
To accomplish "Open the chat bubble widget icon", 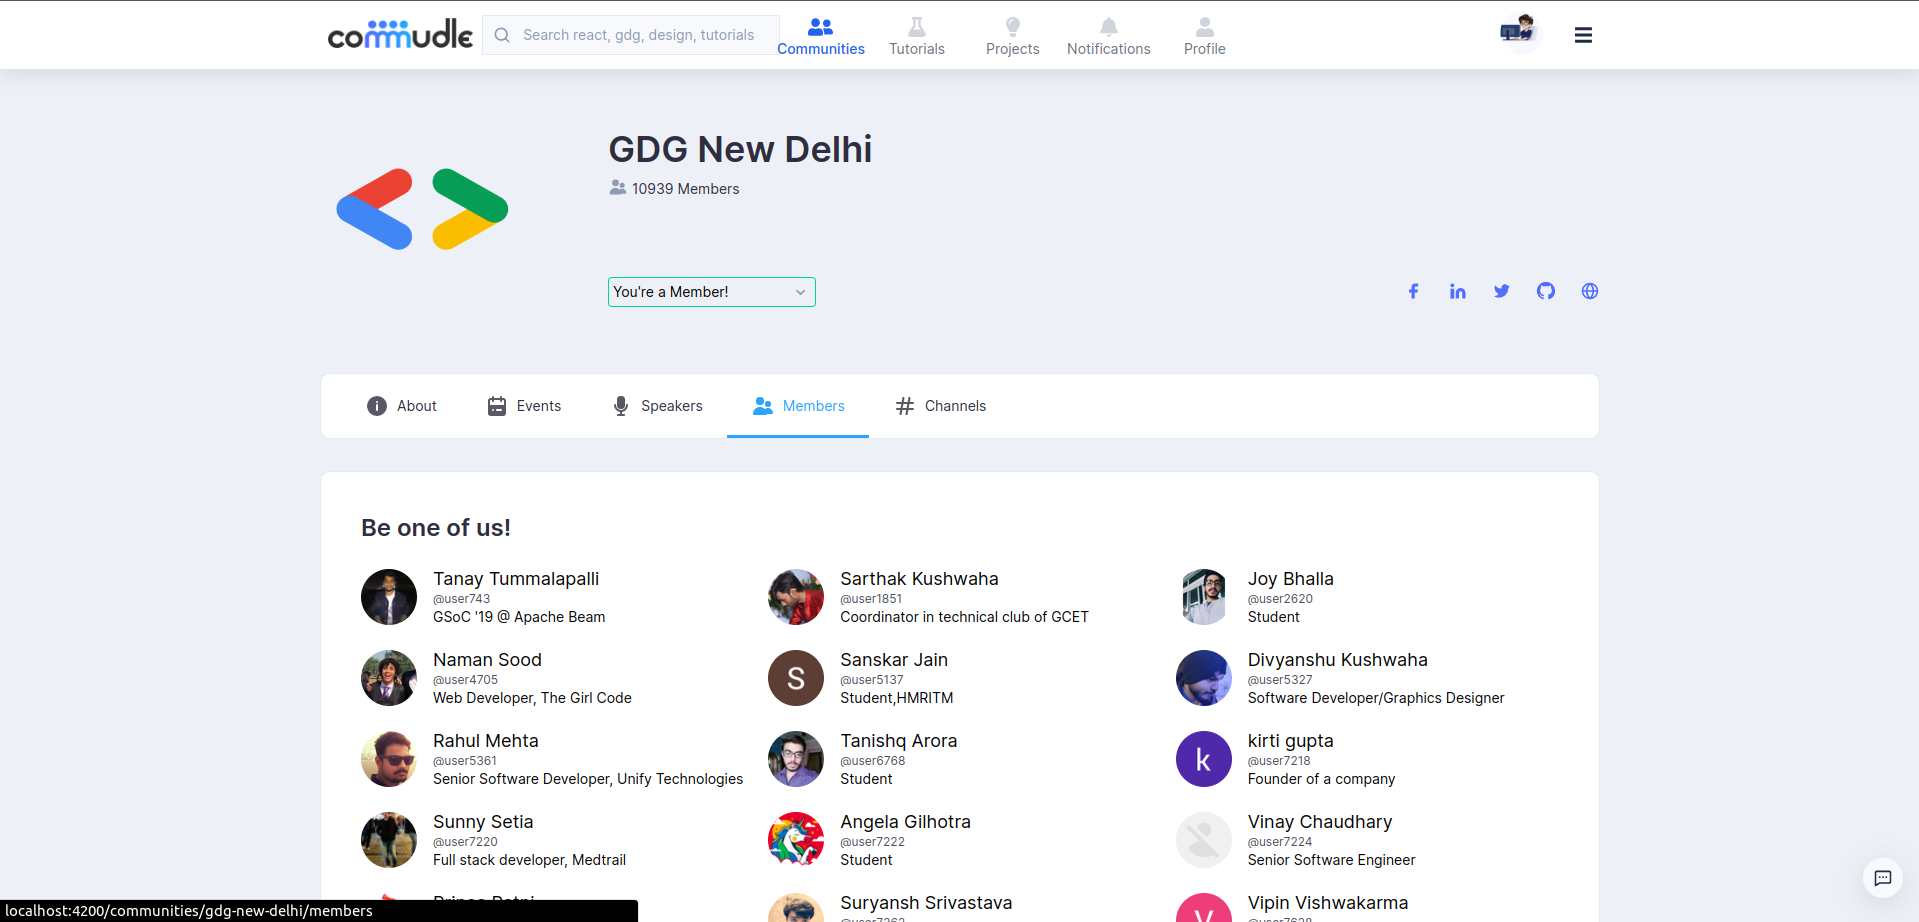I will (x=1882, y=878).
